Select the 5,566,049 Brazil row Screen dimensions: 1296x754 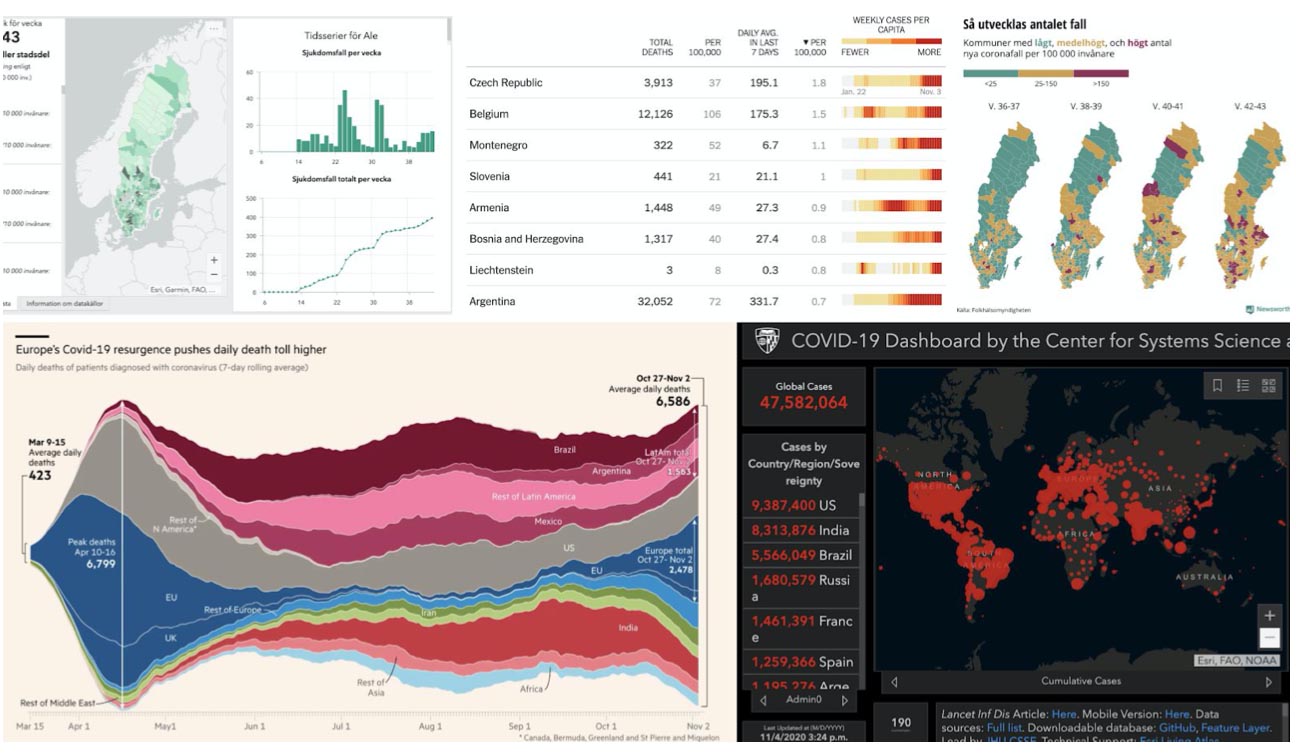[x=801, y=556]
